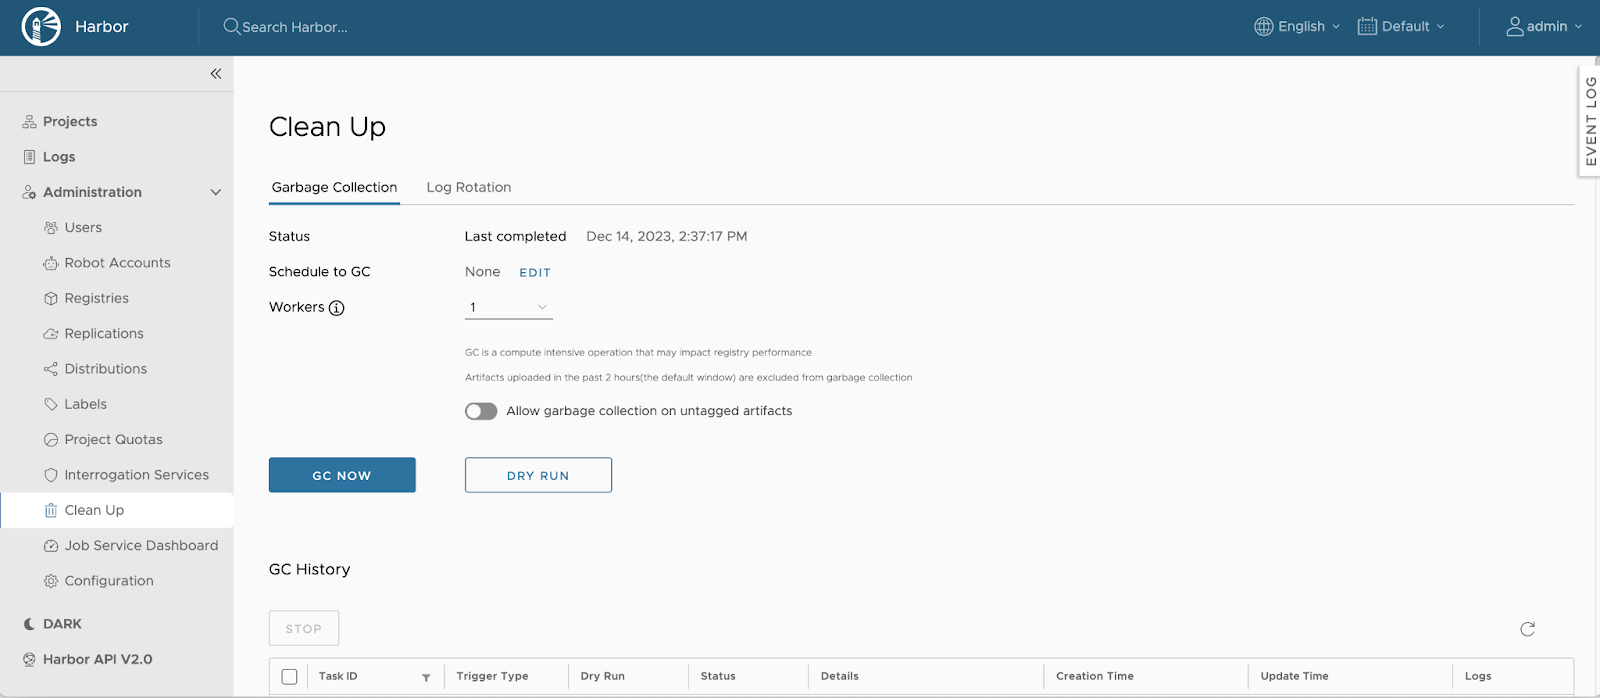This screenshot has height=698, width=1600.
Task: Click EDIT next to Schedule to GC
Action: point(535,273)
